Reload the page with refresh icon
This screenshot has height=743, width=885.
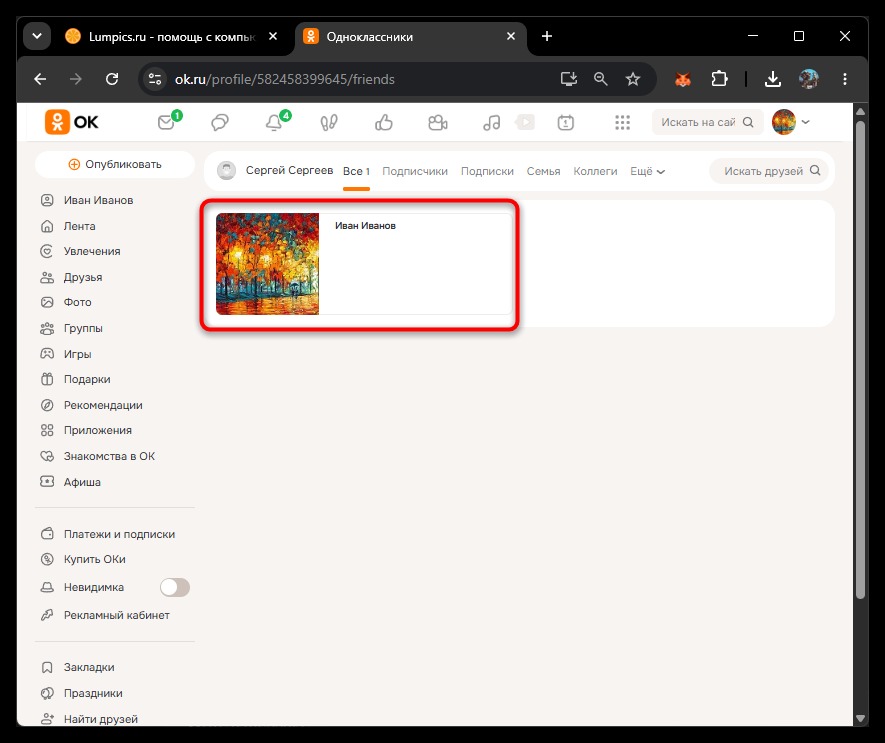(112, 79)
